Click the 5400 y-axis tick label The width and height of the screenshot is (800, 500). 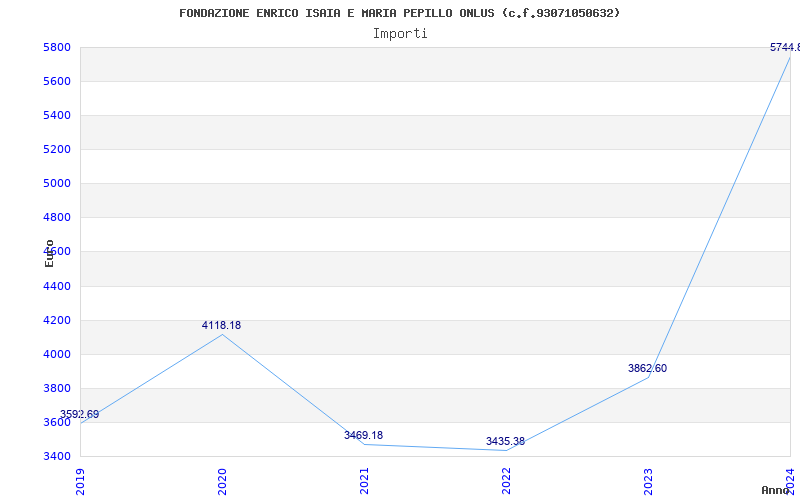(57, 115)
